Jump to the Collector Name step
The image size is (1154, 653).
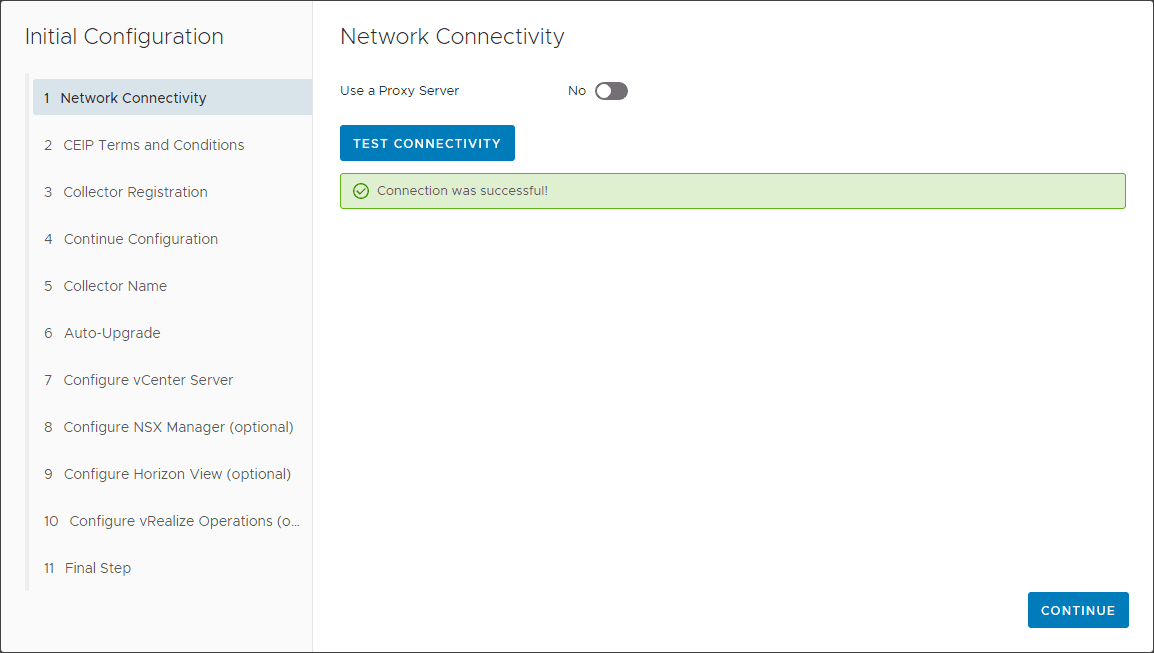coord(115,286)
